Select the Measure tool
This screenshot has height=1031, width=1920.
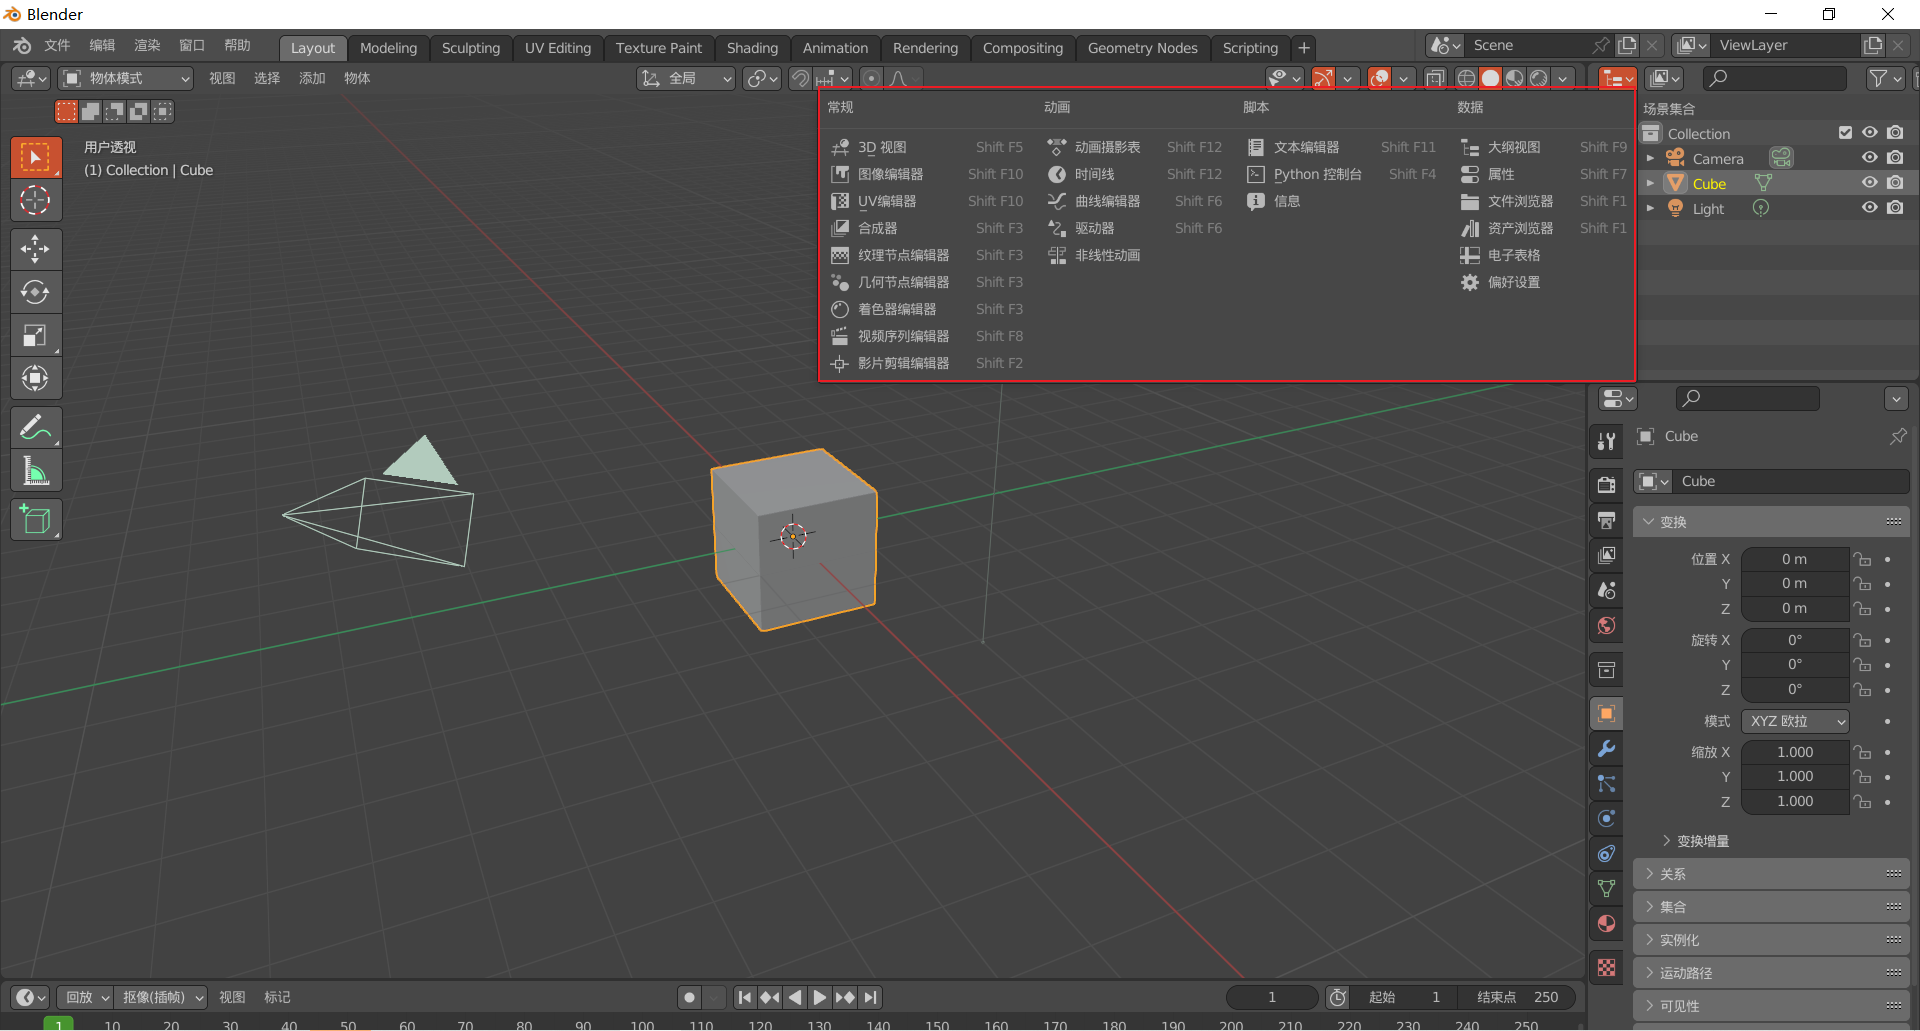(x=36, y=471)
